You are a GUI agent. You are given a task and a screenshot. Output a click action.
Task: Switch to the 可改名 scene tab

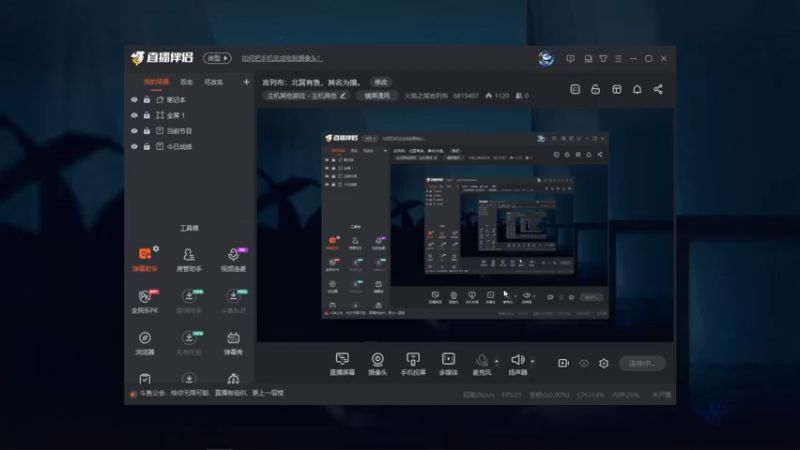click(213, 82)
